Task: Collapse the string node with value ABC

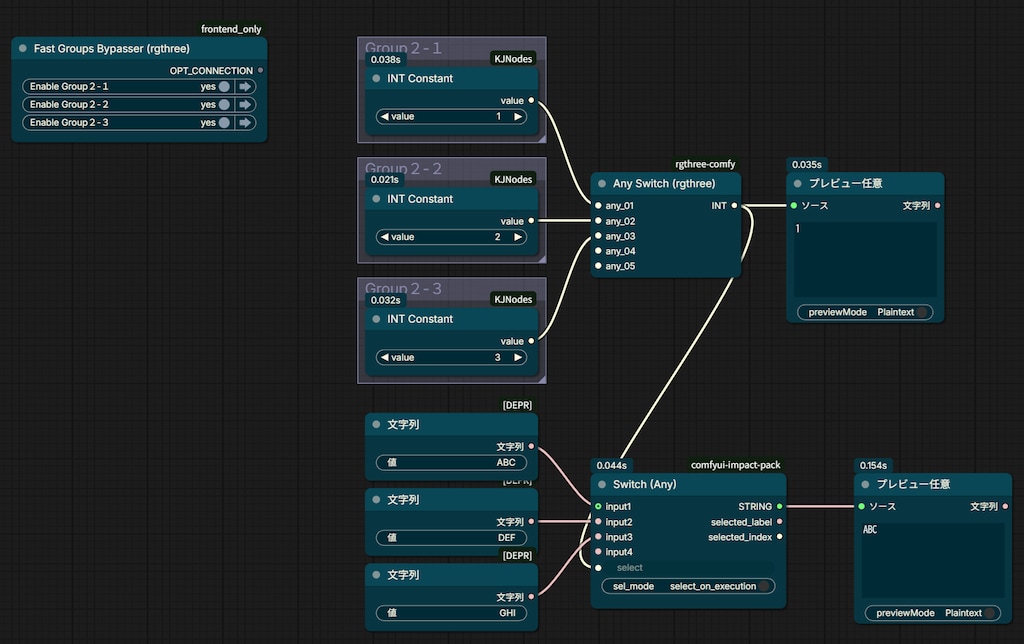Action: [x=376, y=425]
